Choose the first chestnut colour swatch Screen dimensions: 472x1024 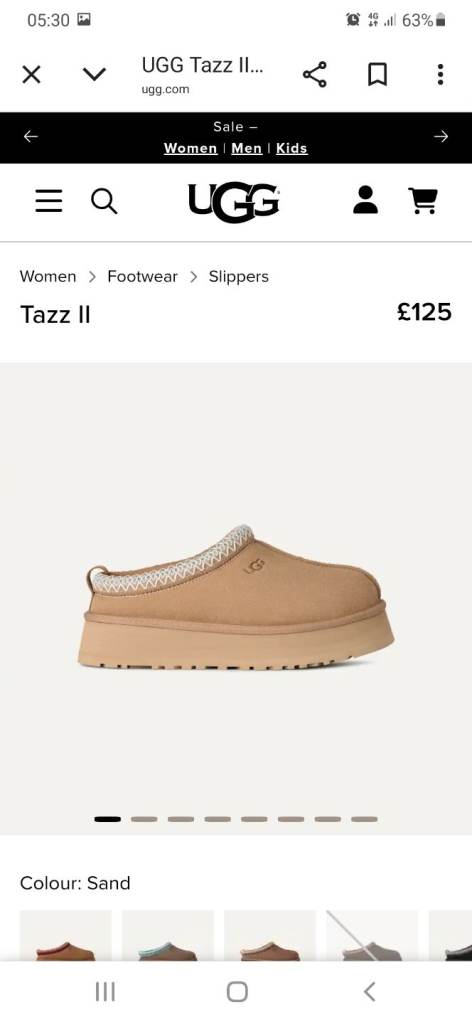(x=65, y=935)
